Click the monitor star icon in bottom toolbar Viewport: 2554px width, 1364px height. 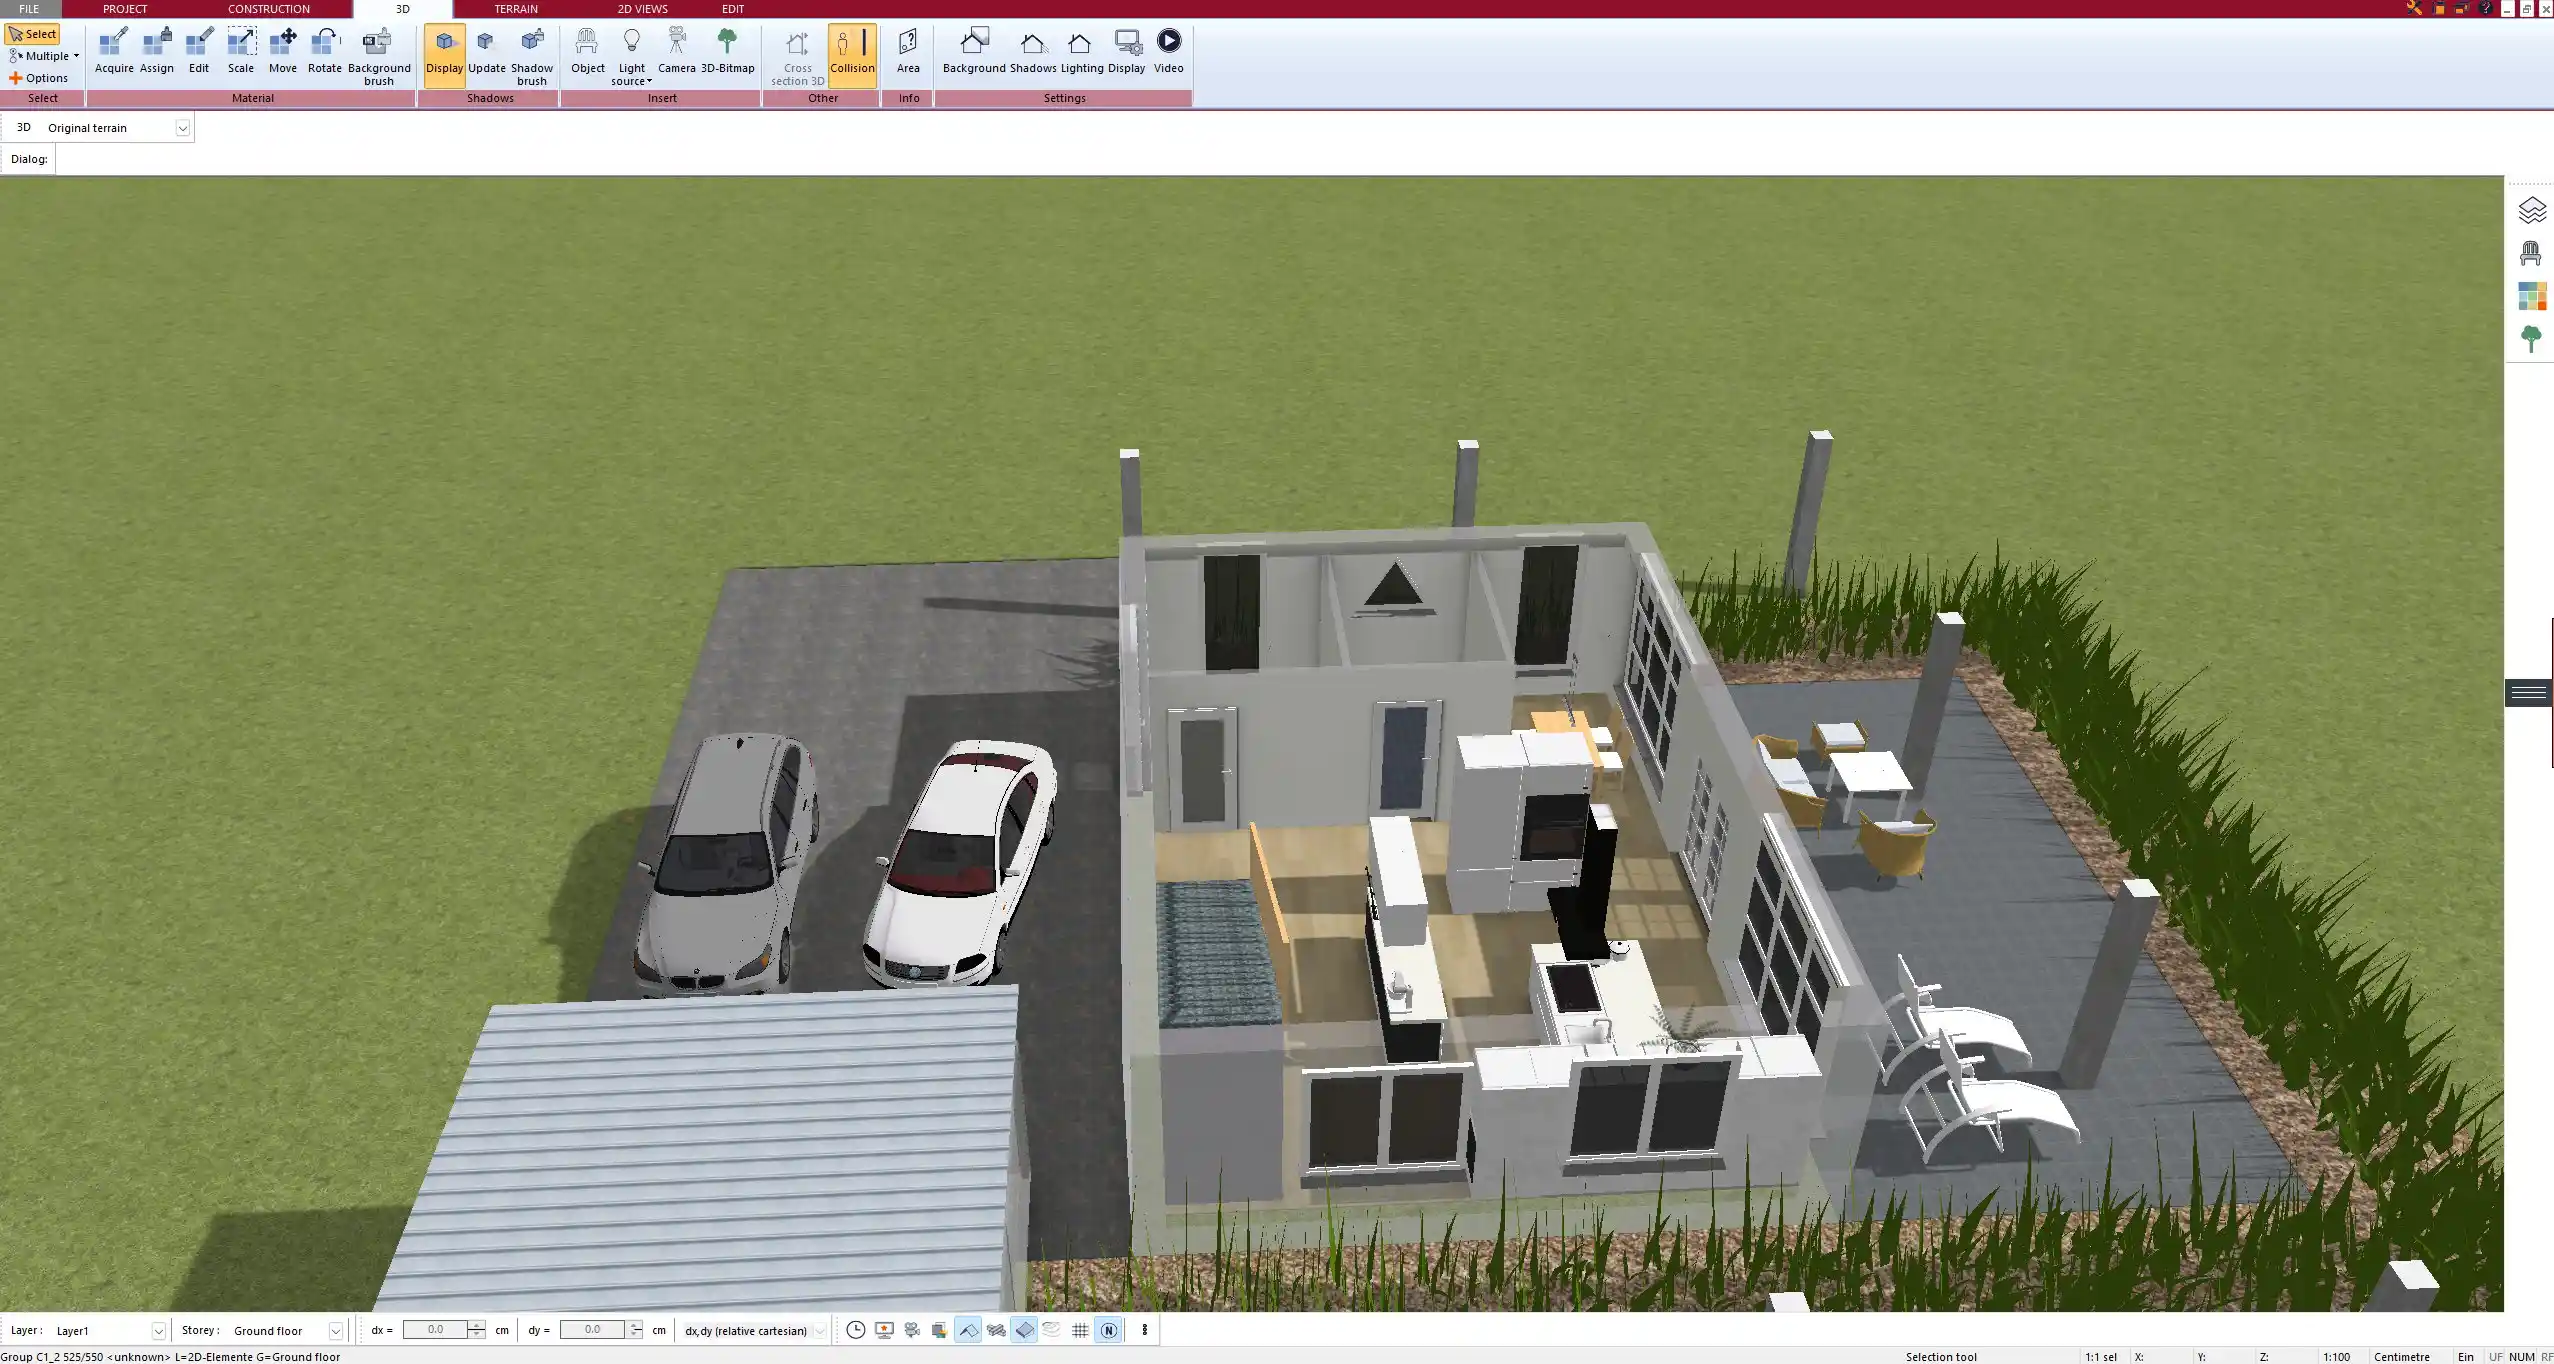pos(884,1330)
